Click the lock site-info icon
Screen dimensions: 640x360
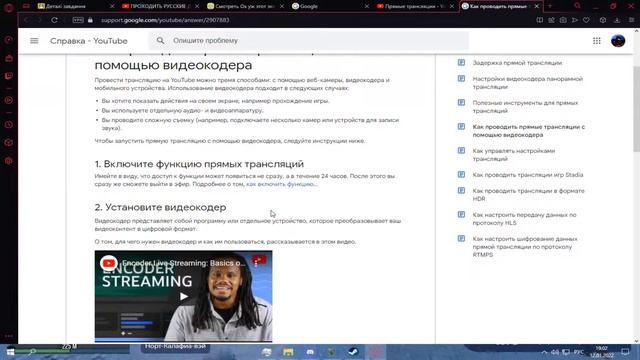click(x=90, y=20)
